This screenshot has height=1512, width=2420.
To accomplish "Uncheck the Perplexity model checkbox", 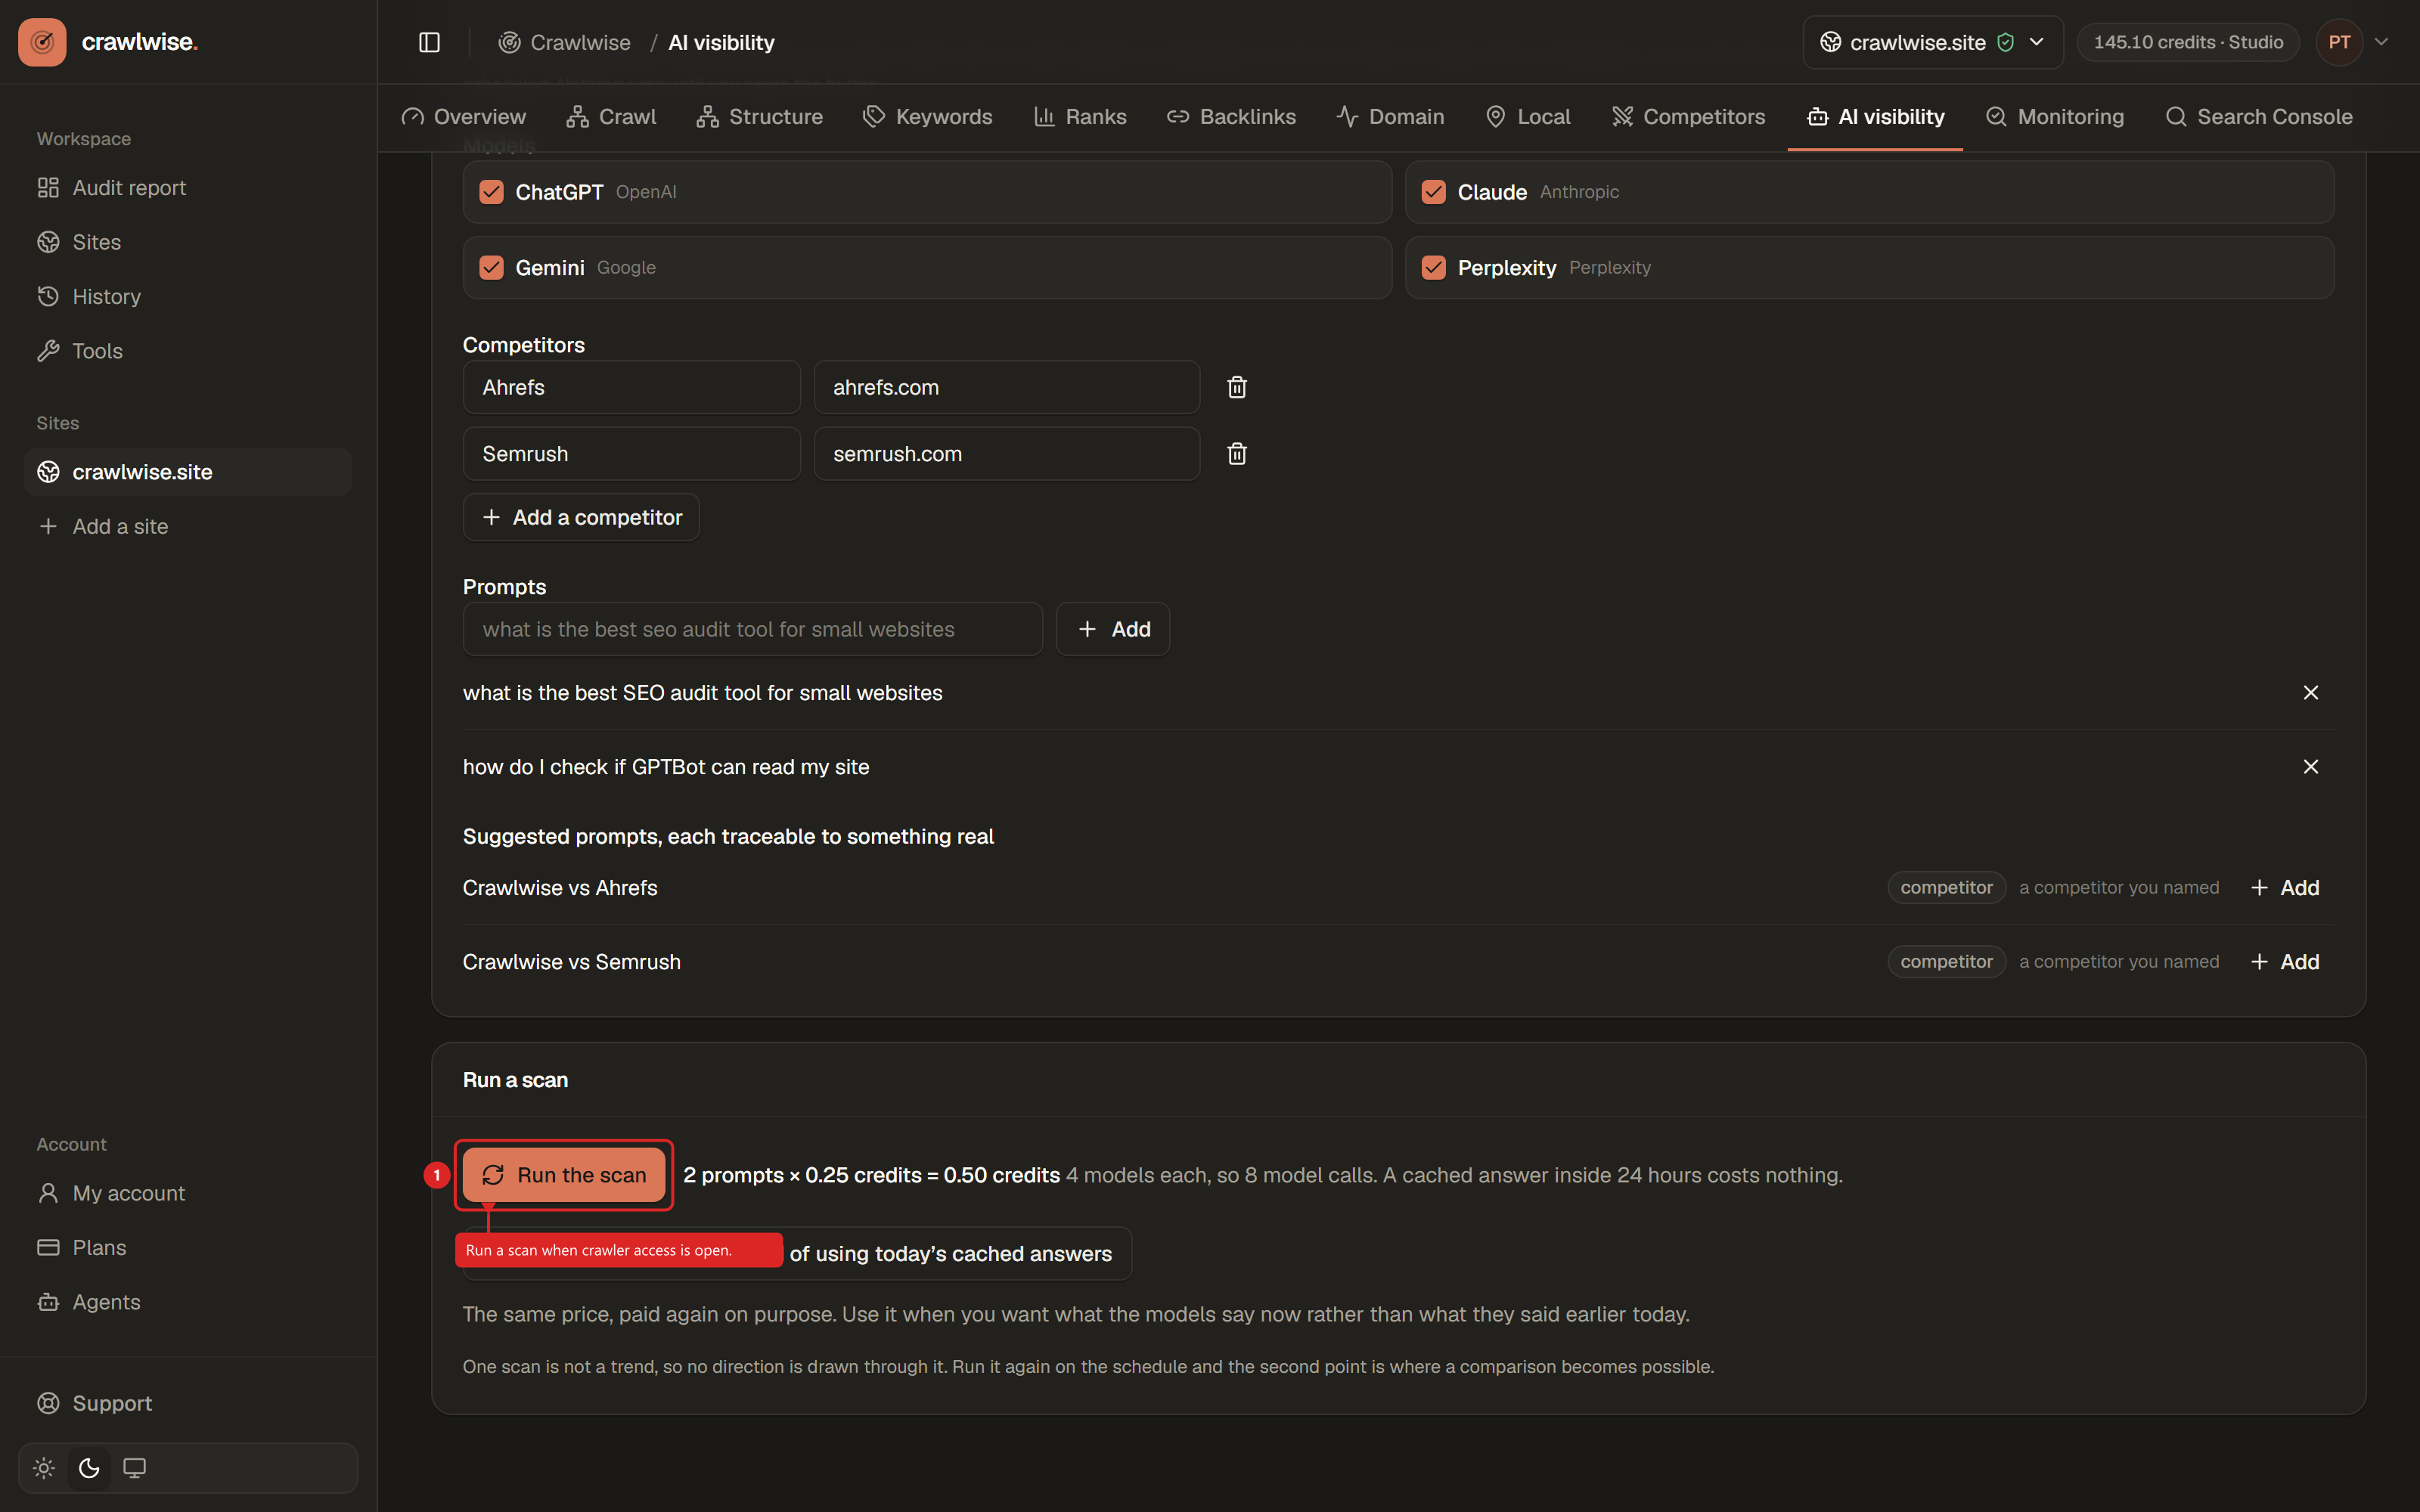I will point(1433,268).
